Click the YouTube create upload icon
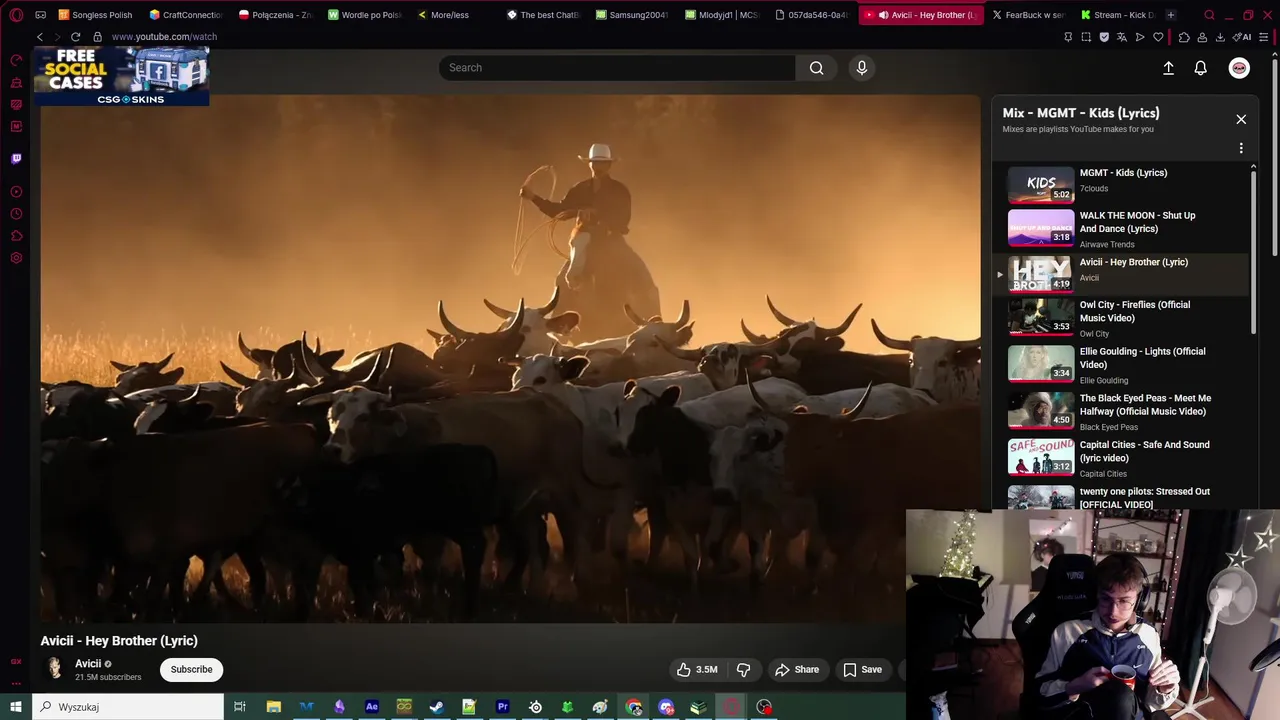This screenshot has height=720, width=1280. pyautogui.click(x=1168, y=68)
